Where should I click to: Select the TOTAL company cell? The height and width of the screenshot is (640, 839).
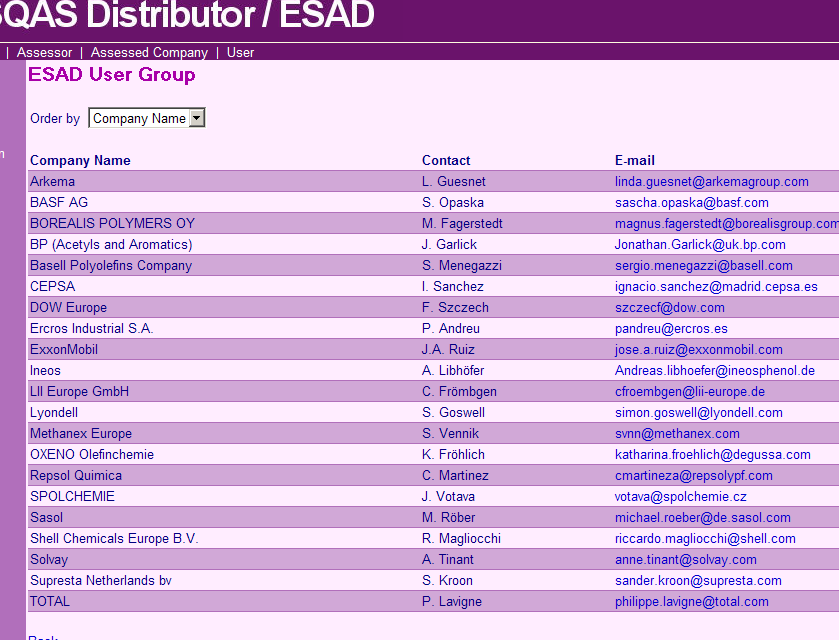(x=50, y=601)
